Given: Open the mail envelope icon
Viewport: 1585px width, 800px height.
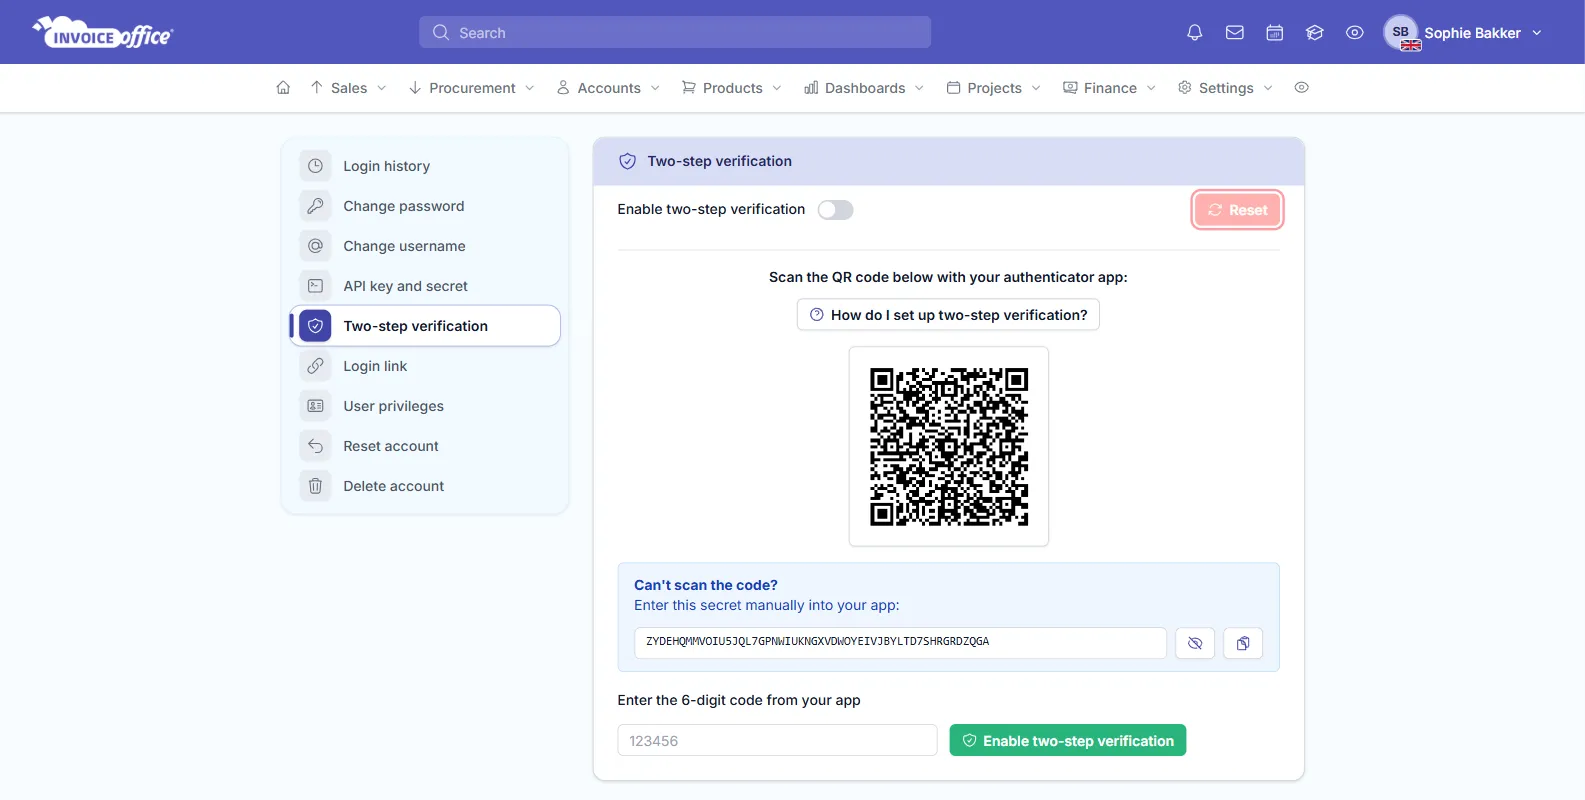Looking at the screenshot, I should click(x=1235, y=33).
